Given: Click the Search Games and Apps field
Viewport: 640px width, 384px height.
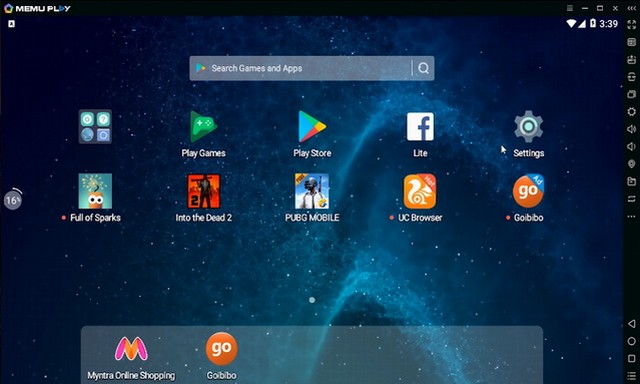Looking at the screenshot, I should point(300,68).
